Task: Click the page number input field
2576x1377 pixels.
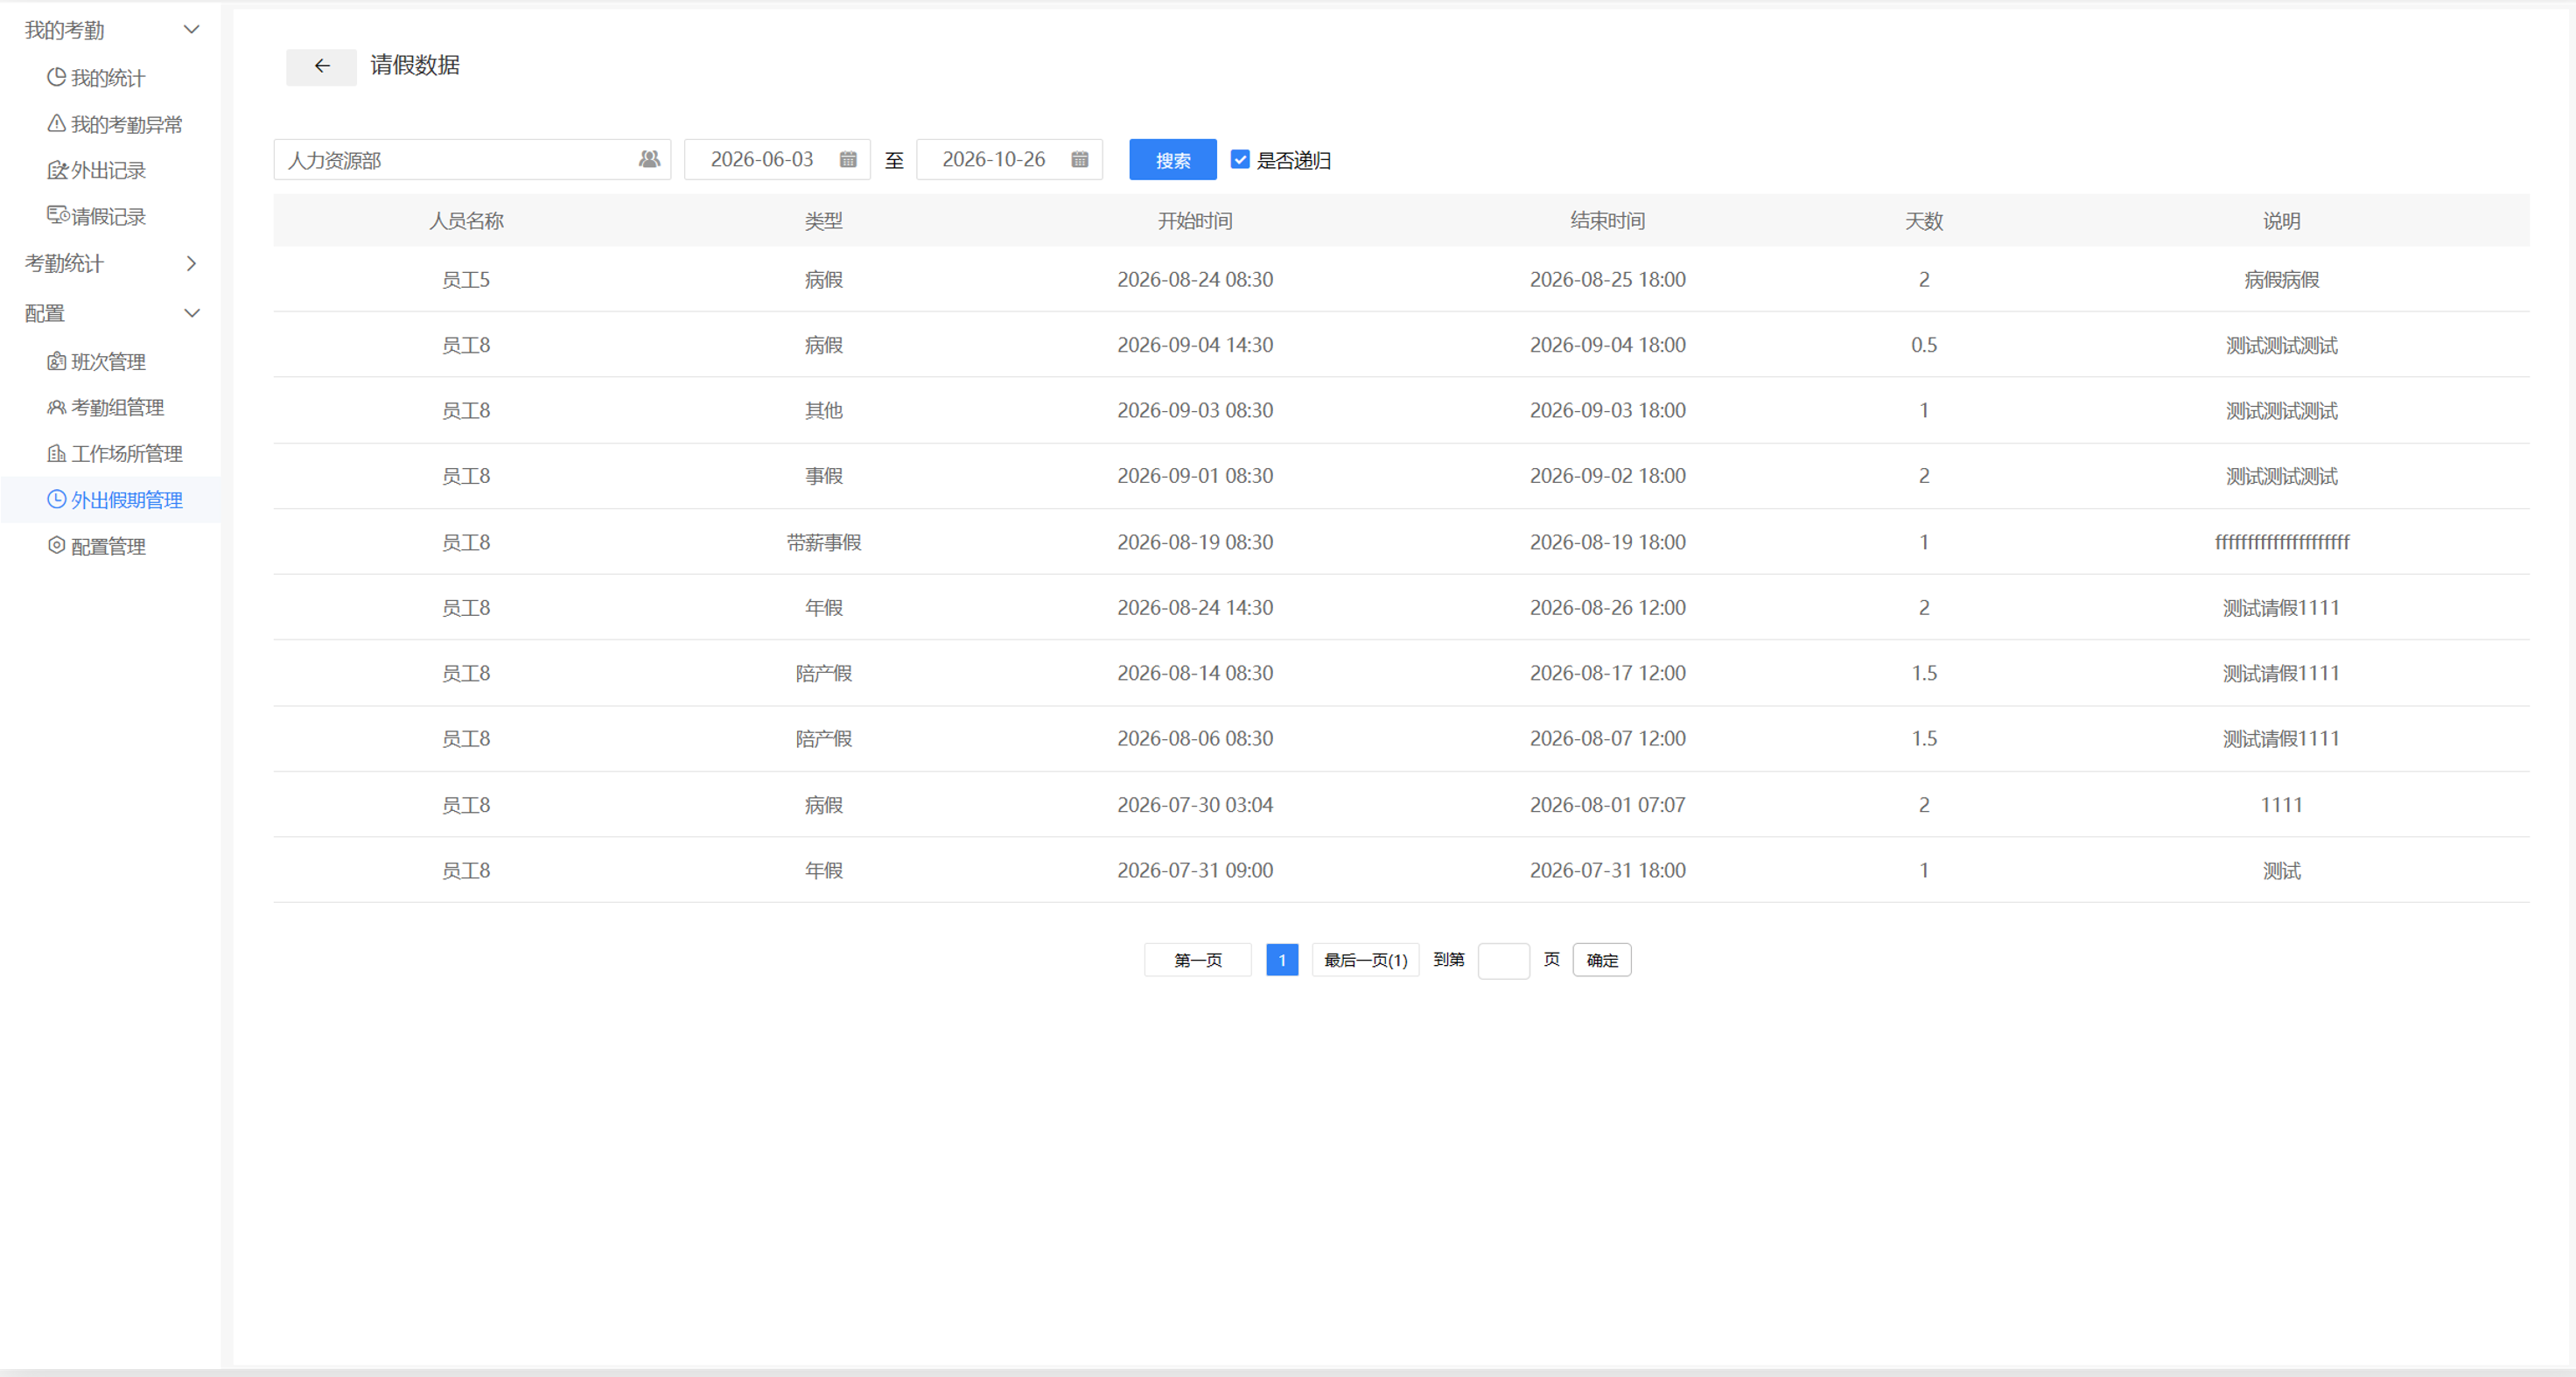Action: (x=1503, y=960)
